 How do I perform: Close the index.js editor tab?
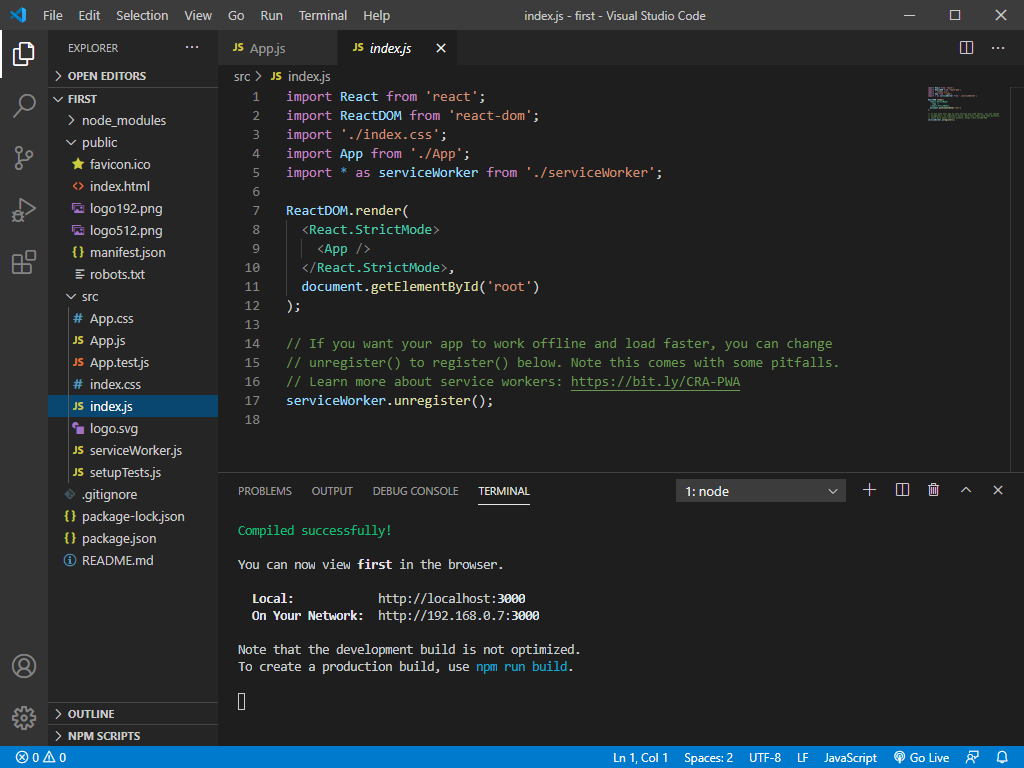point(441,48)
